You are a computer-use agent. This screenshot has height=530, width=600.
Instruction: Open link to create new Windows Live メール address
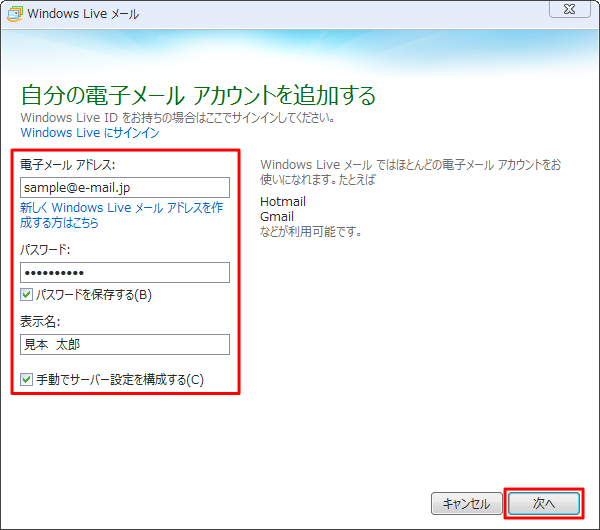(x=121, y=215)
